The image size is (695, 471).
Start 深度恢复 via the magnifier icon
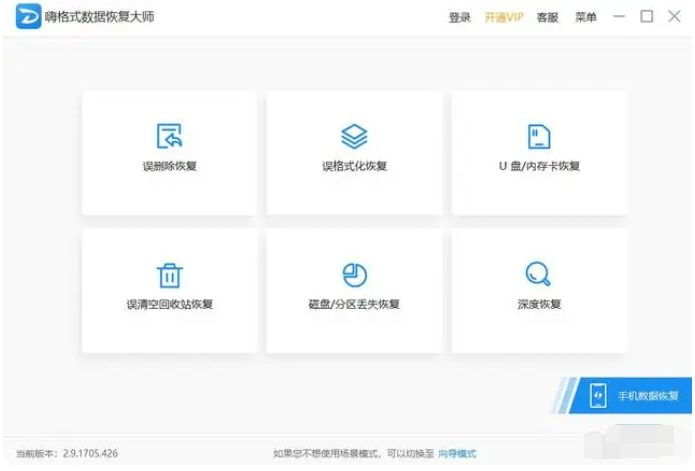[539, 274]
